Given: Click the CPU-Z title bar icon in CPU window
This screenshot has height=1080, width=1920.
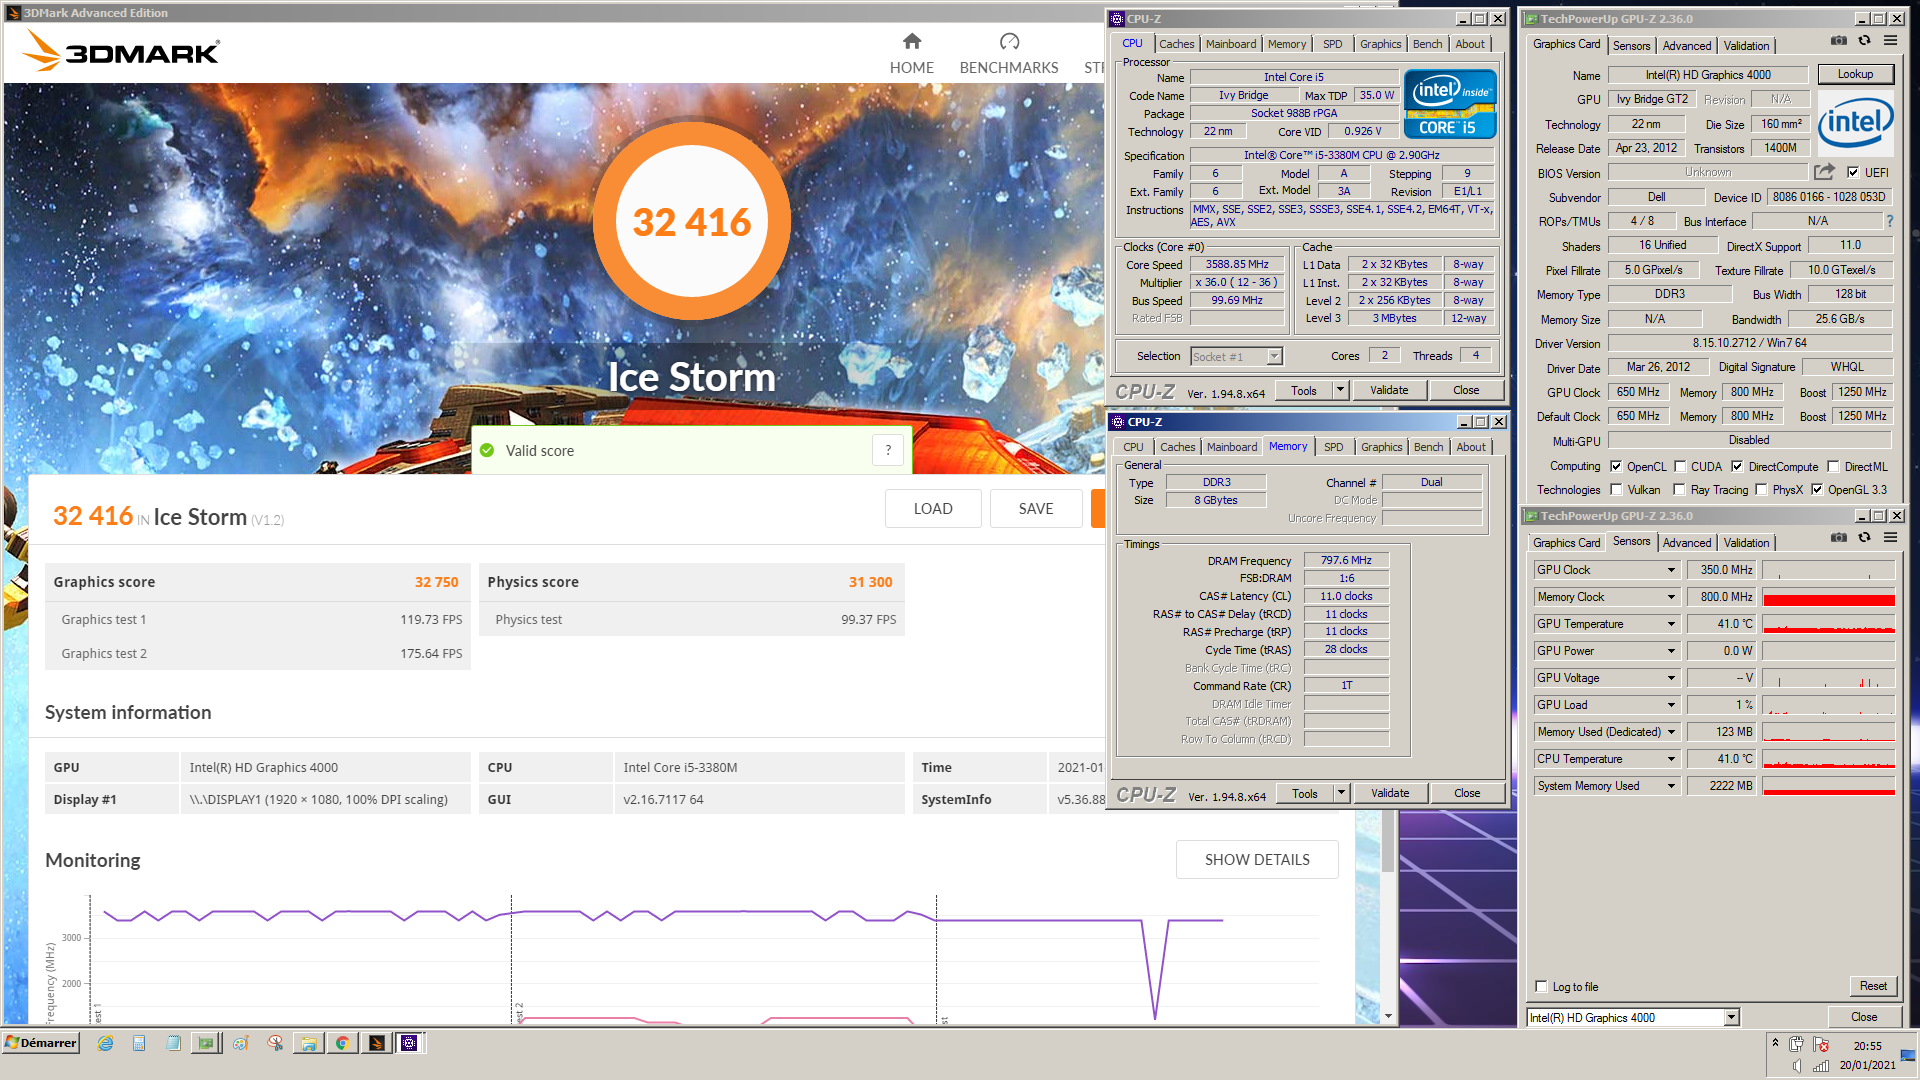Looking at the screenshot, I should coord(1117,19).
